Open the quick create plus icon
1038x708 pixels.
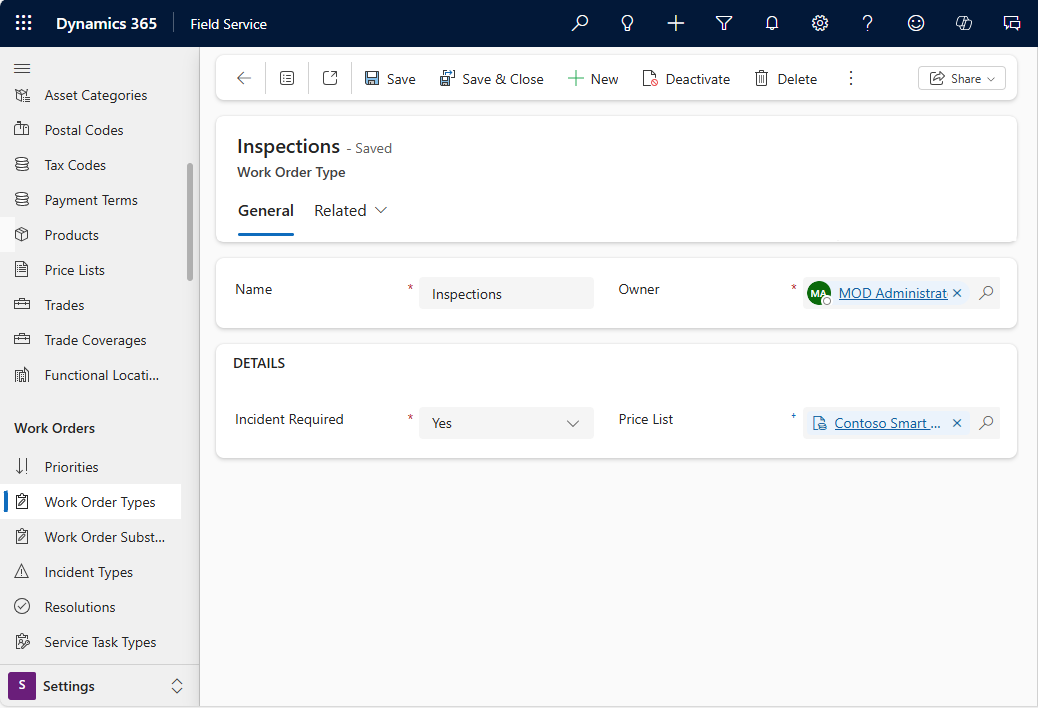(675, 22)
